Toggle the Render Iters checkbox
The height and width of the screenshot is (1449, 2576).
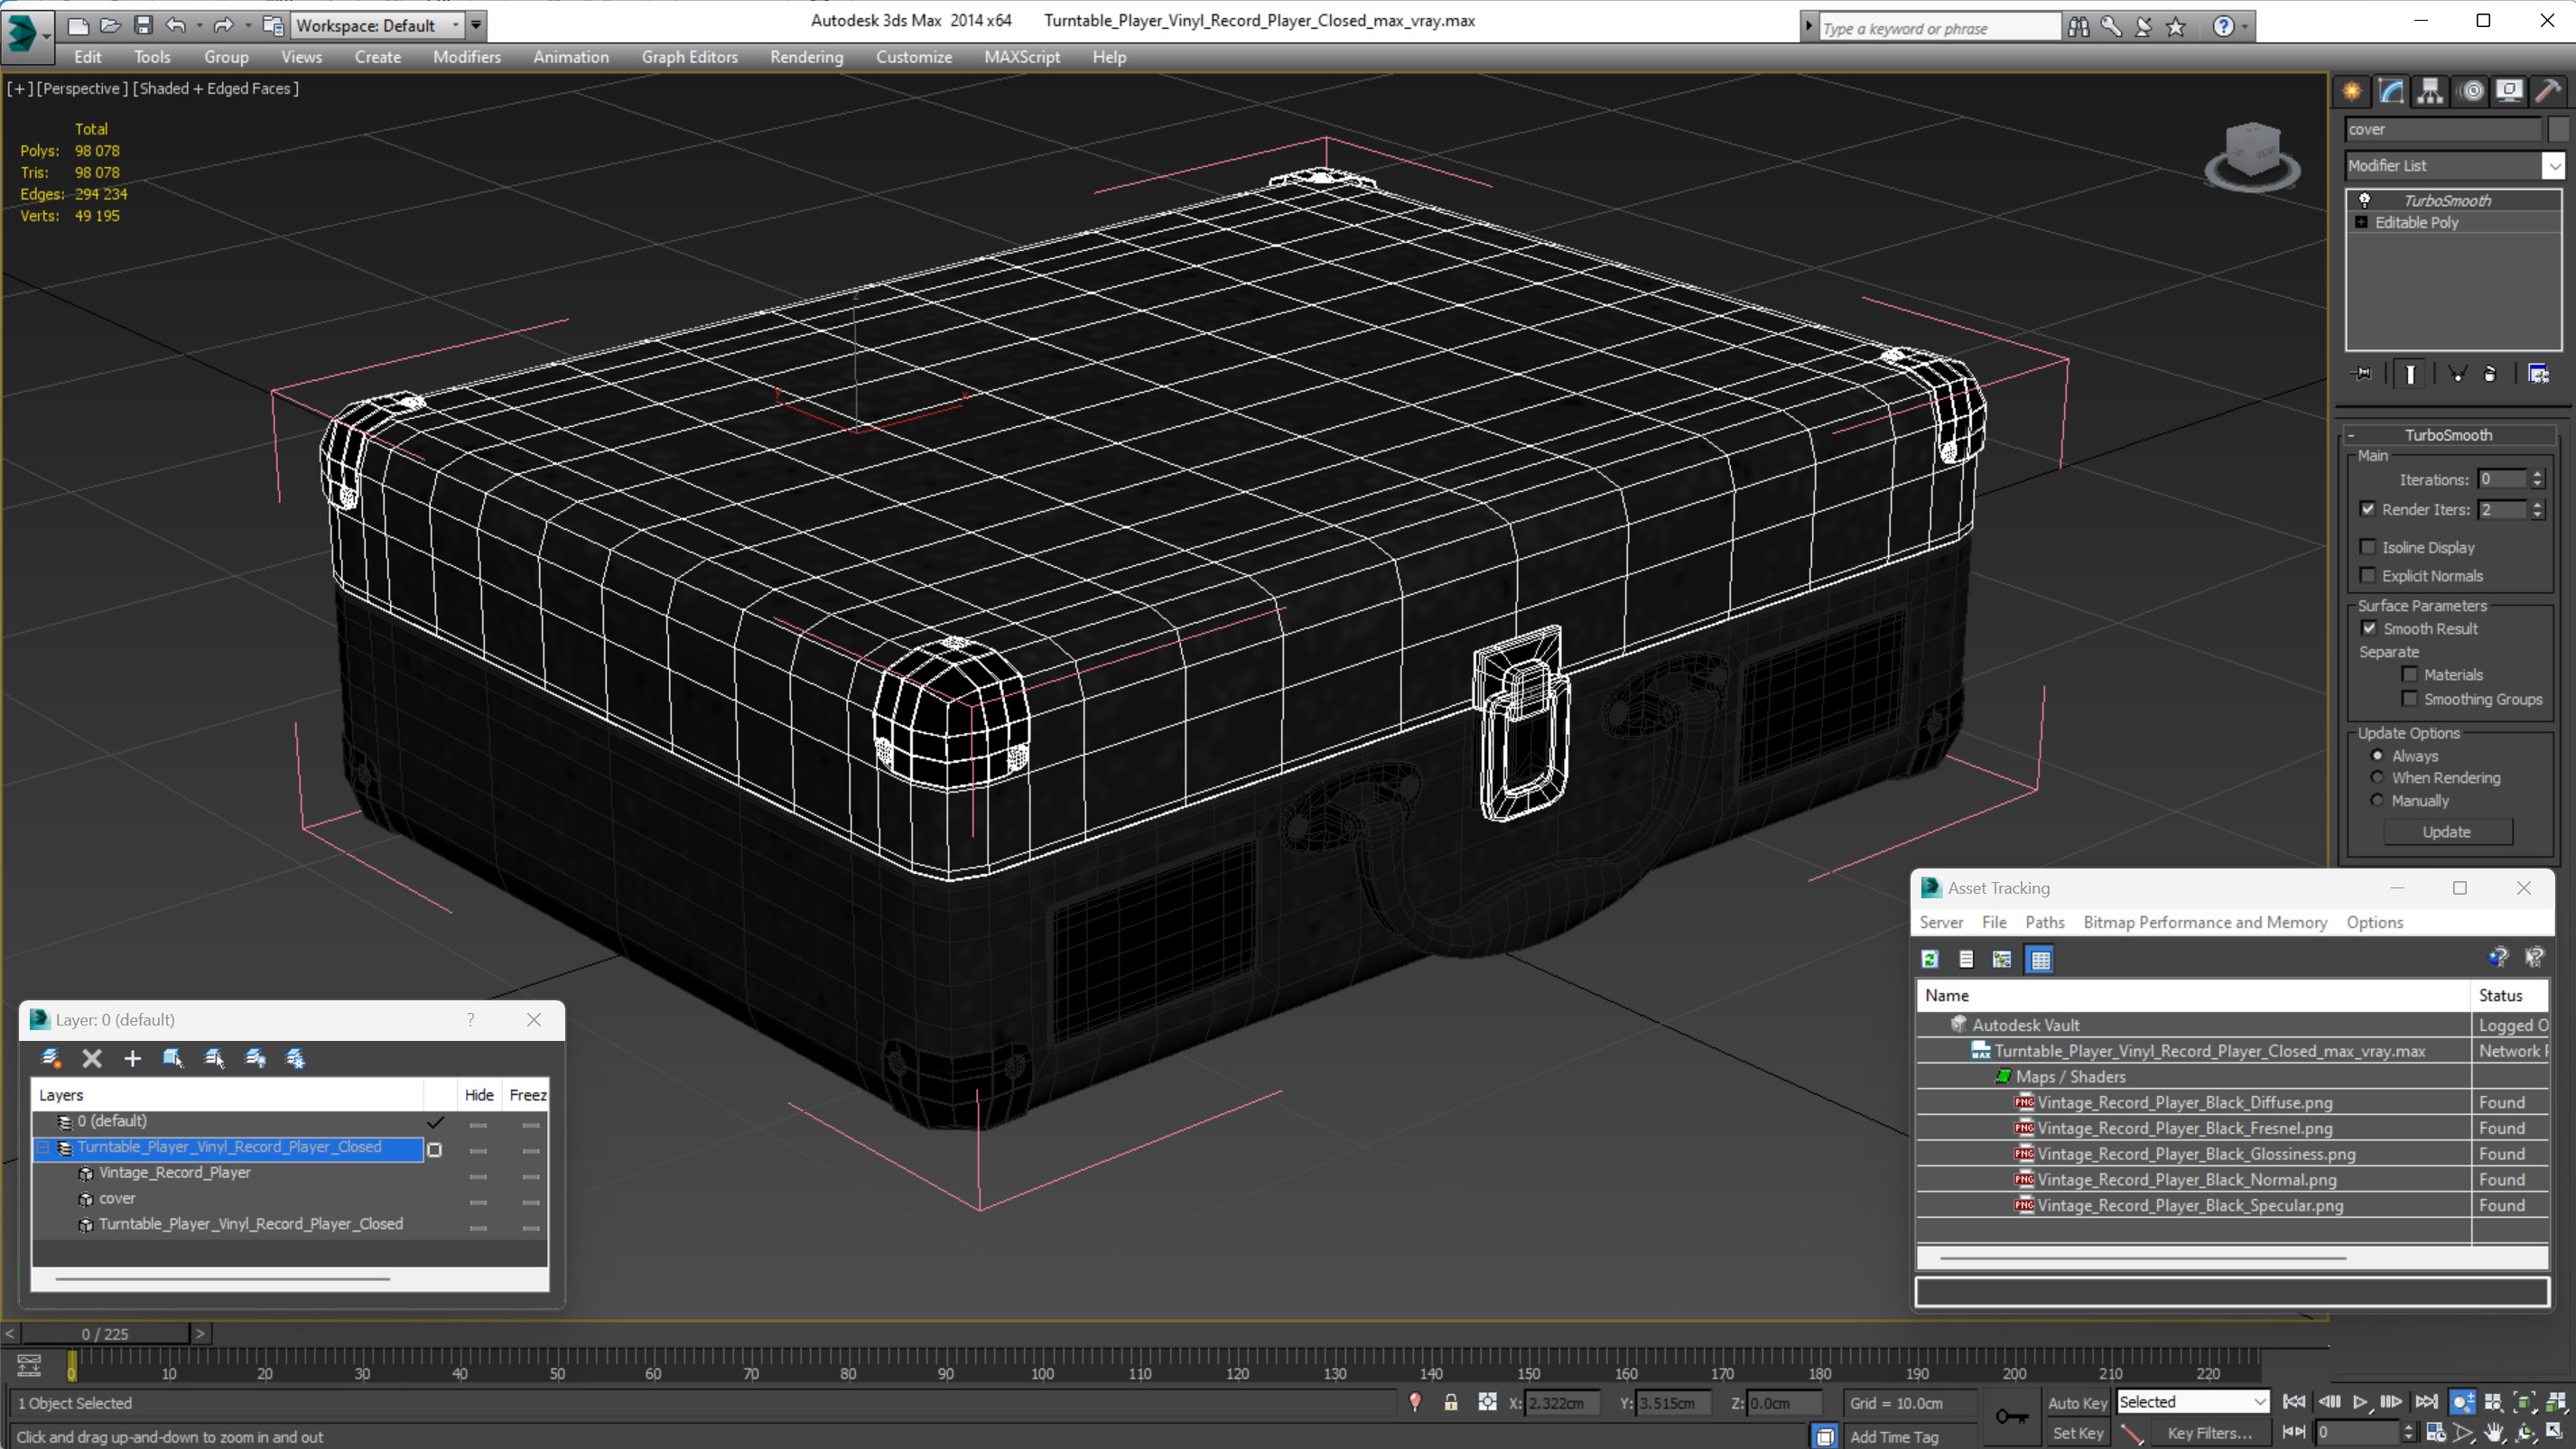coord(2368,509)
